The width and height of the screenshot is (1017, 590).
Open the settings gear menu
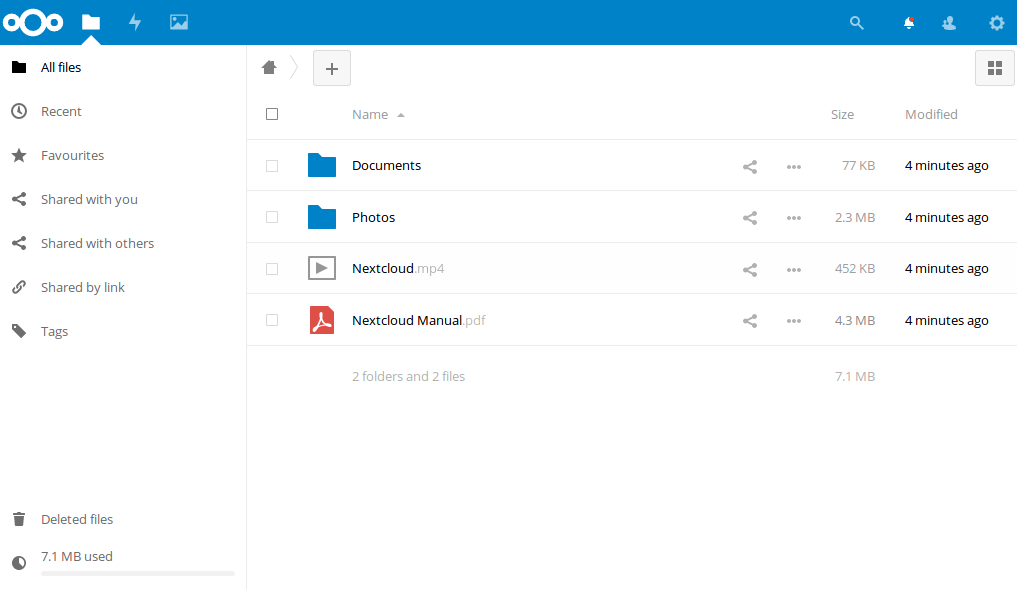coord(997,23)
